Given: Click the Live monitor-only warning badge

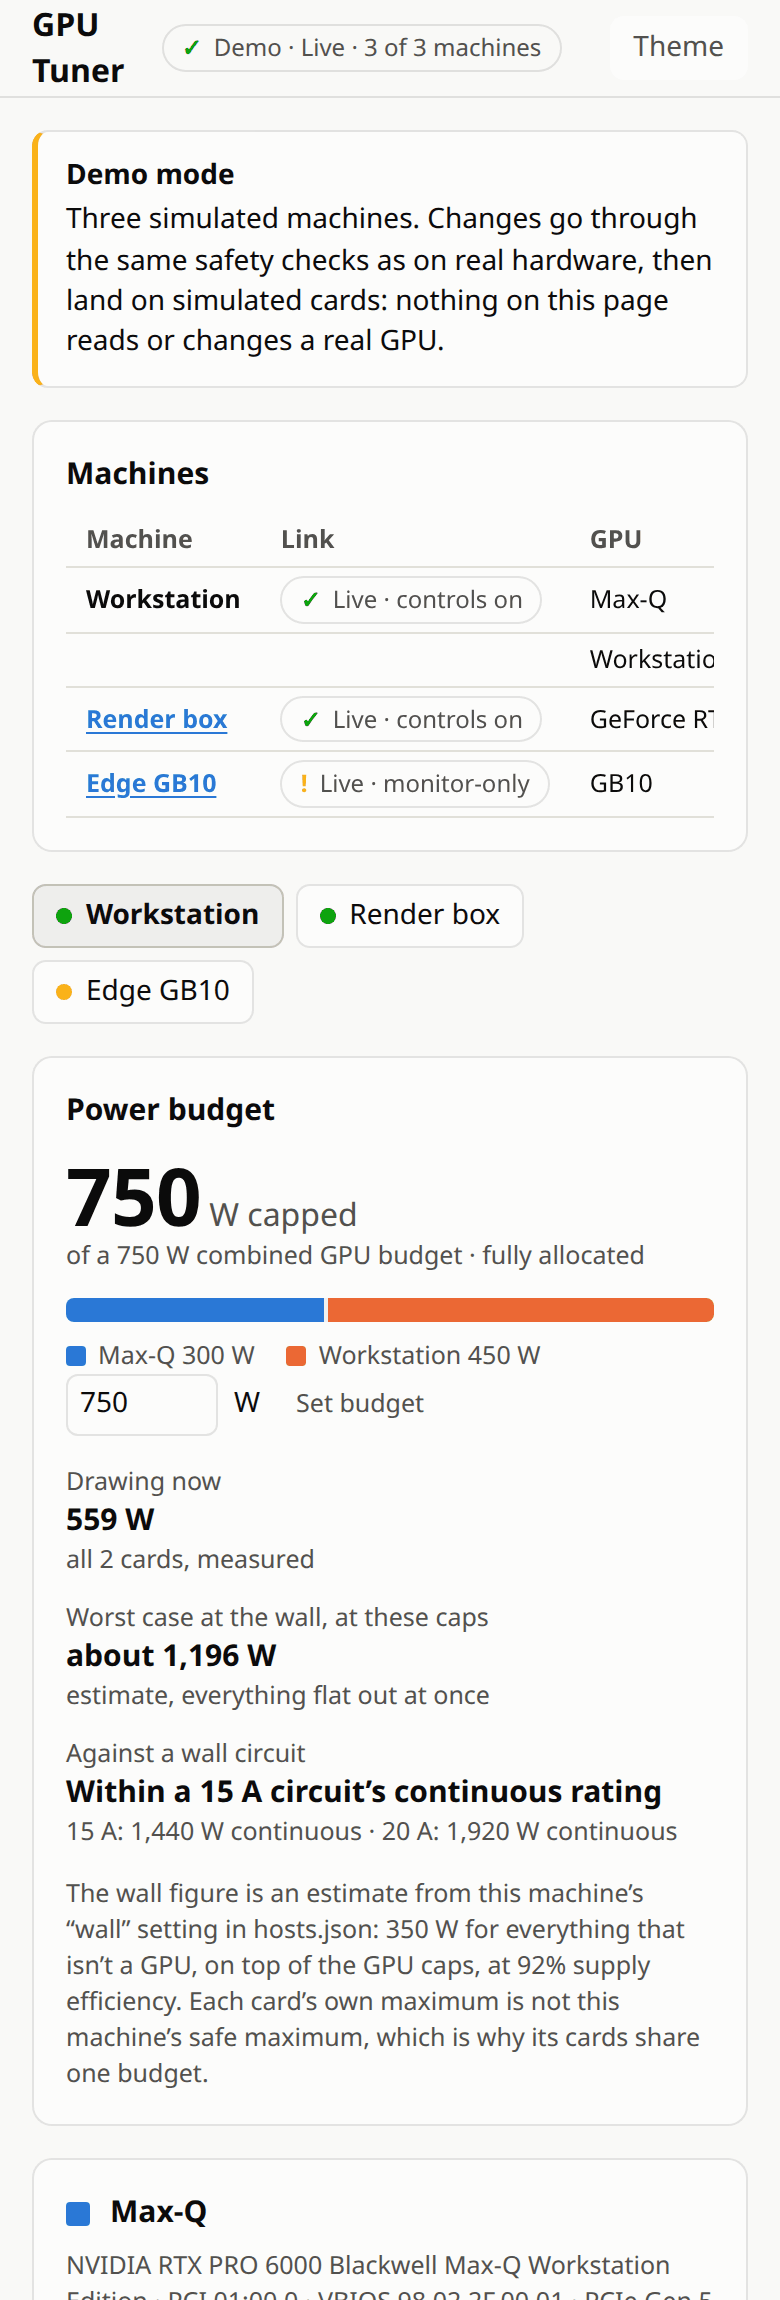Looking at the screenshot, I should pyautogui.click(x=415, y=784).
